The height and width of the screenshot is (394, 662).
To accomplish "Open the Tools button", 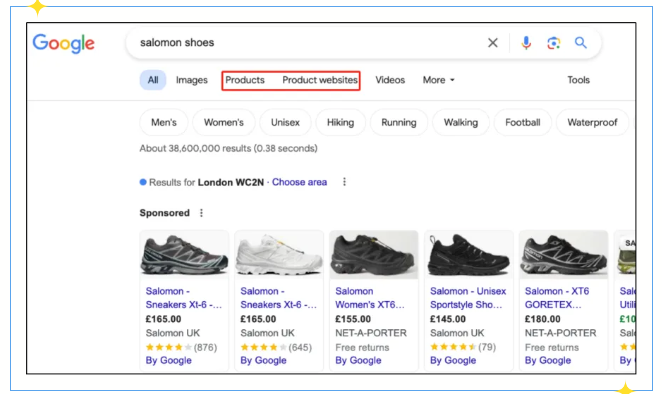I will (578, 80).
